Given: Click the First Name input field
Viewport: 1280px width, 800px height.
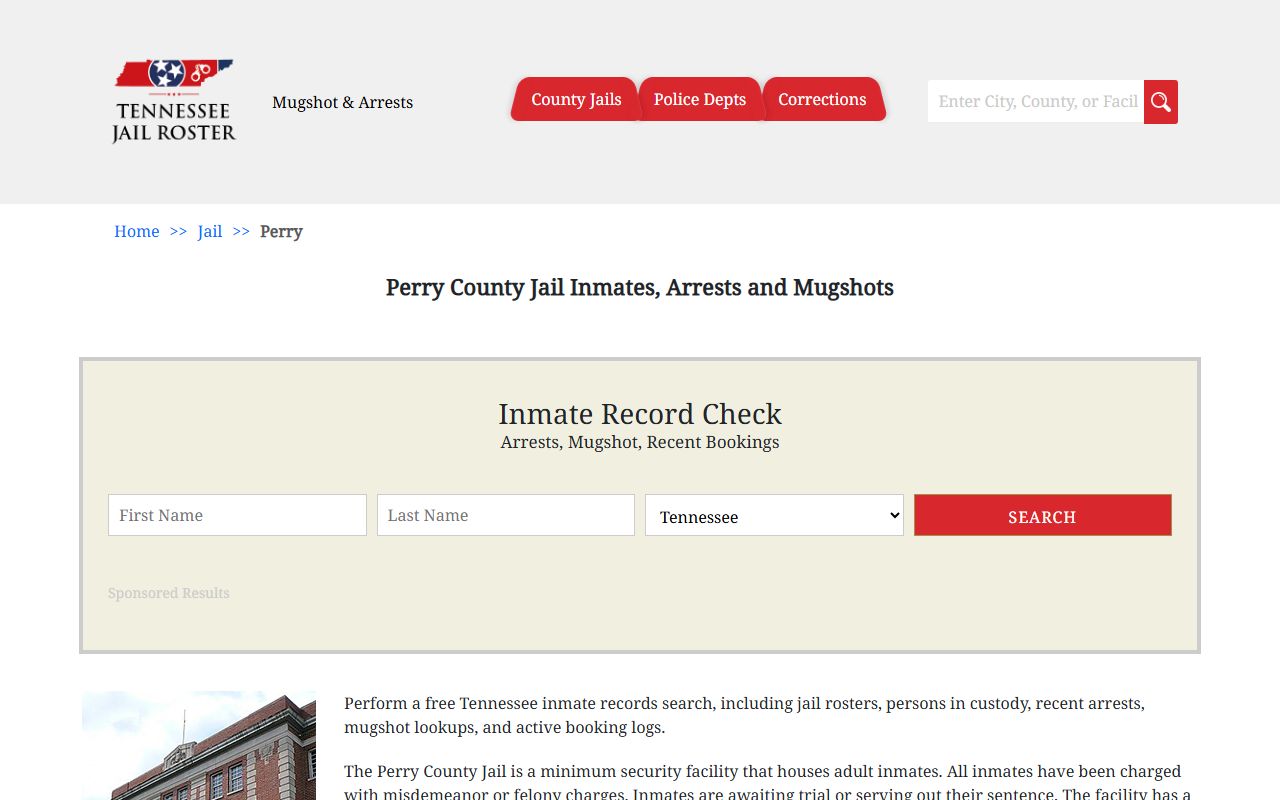Looking at the screenshot, I should point(237,515).
